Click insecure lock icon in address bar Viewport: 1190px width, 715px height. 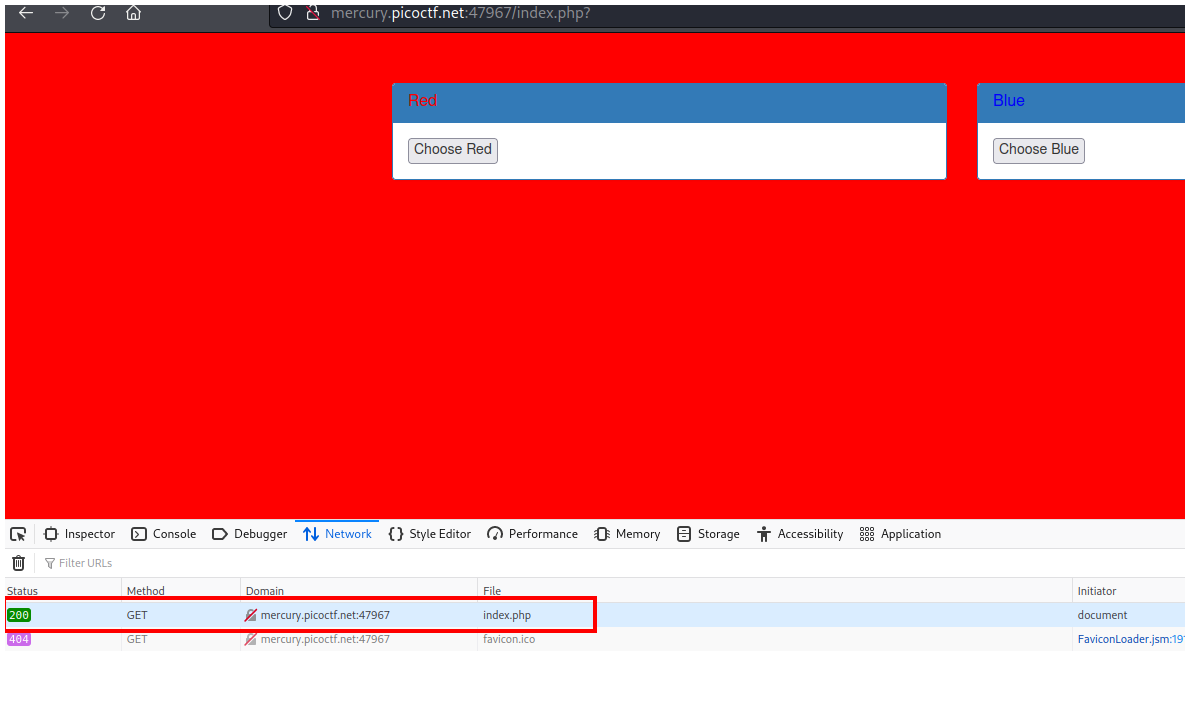(x=312, y=13)
